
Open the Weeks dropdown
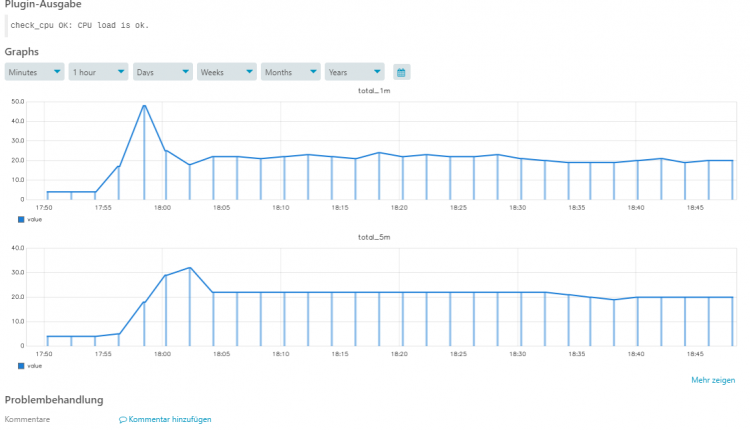point(227,72)
